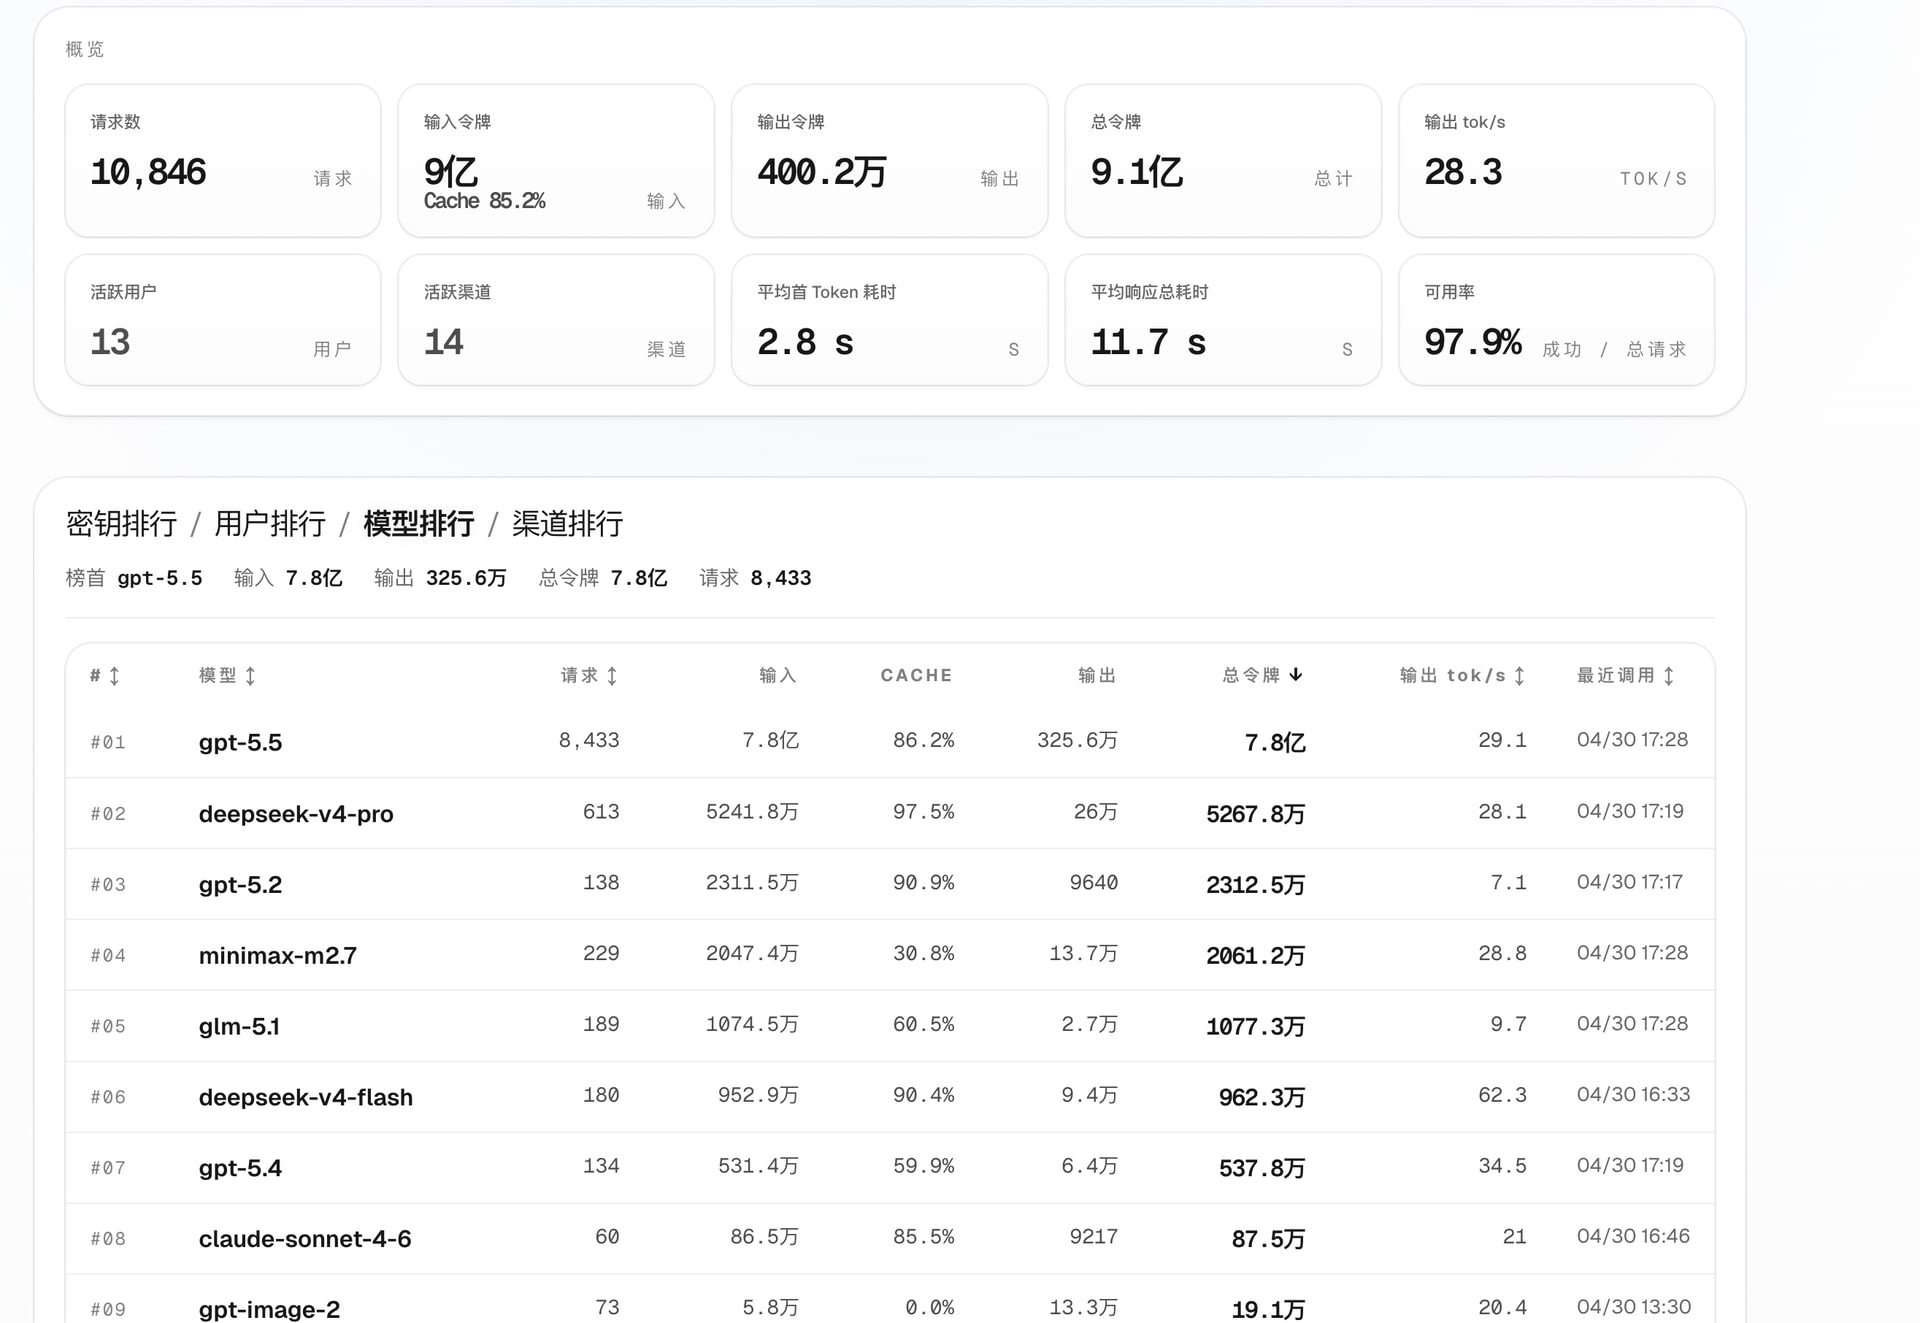Switch to 密钥排行 tab
The image size is (1920, 1323).
click(121, 524)
